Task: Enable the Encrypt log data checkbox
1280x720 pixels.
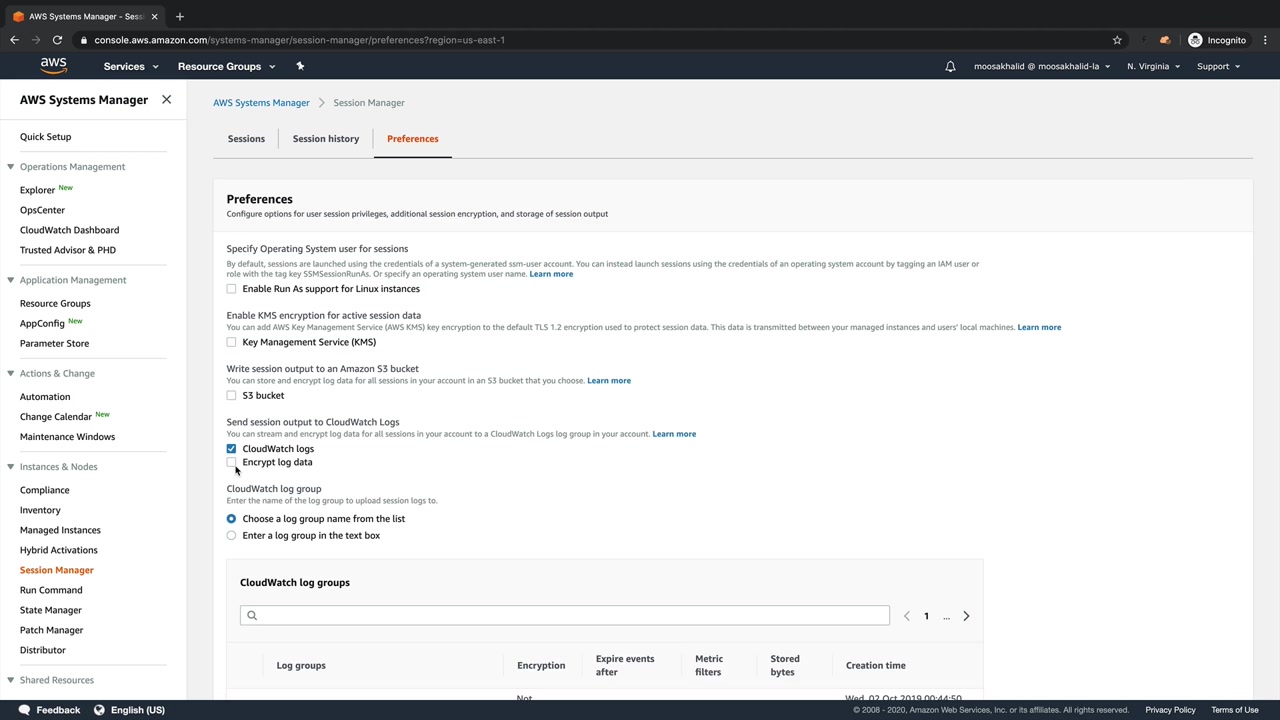Action: [x=231, y=463]
